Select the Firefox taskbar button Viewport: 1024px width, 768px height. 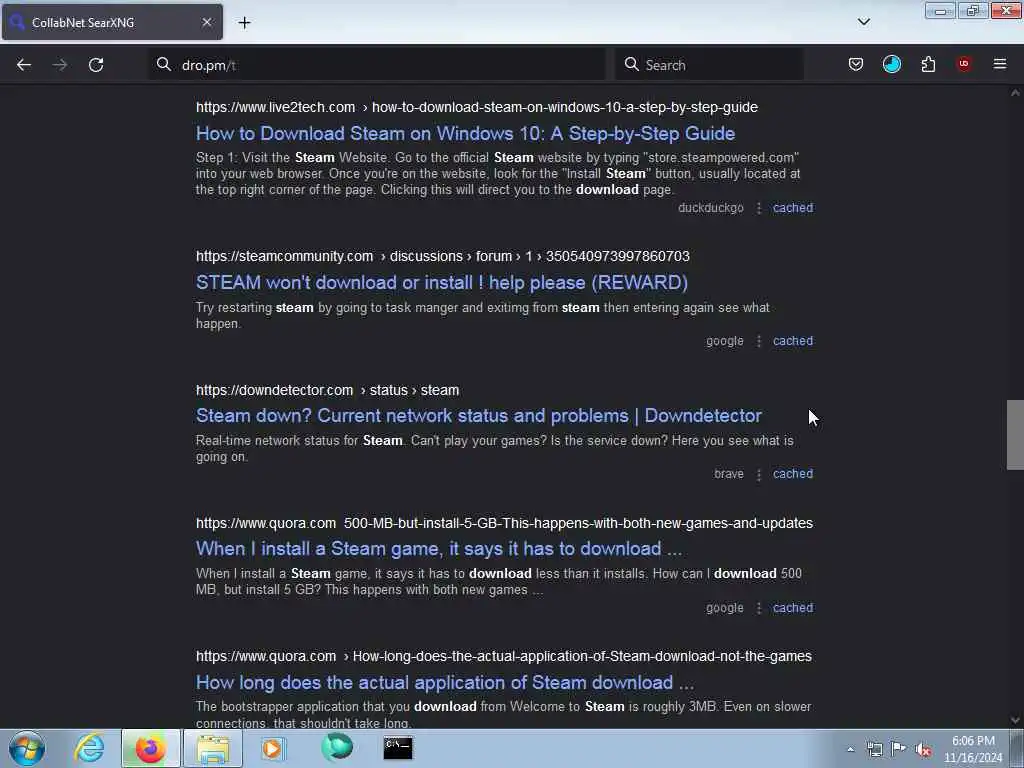[x=150, y=748]
